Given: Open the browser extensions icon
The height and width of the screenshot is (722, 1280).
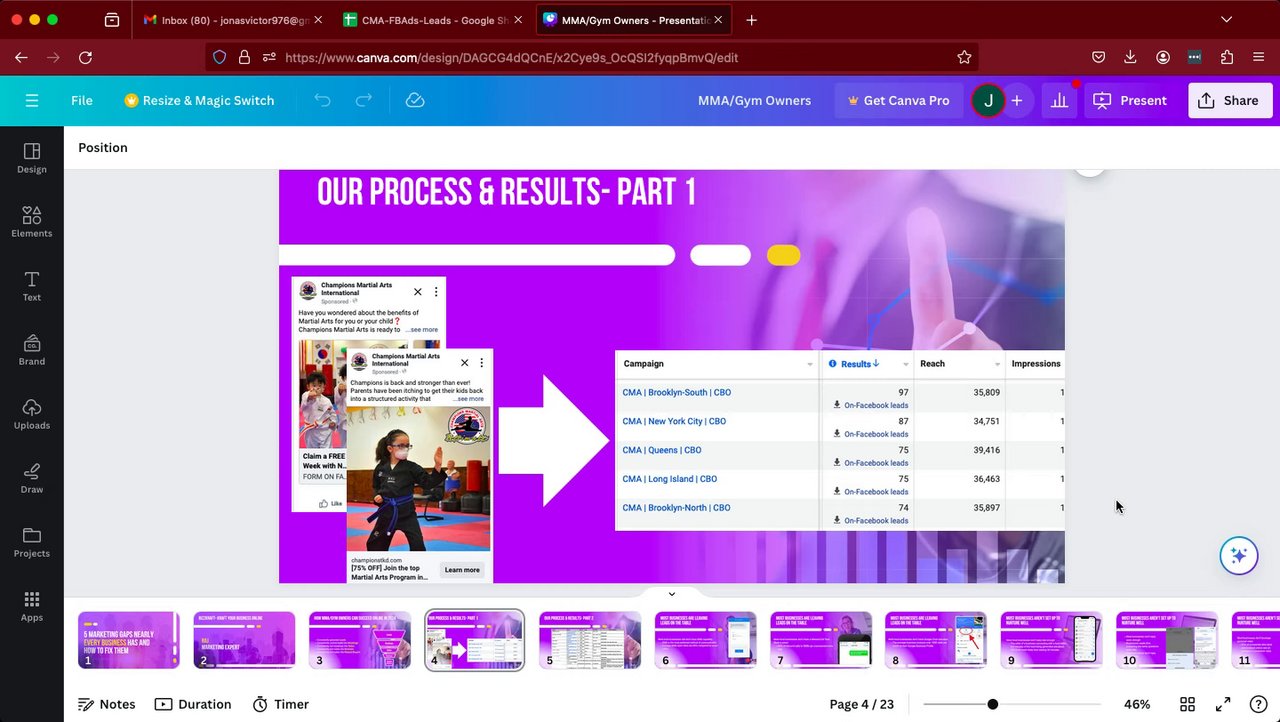Looking at the screenshot, I should [1227, 58].
